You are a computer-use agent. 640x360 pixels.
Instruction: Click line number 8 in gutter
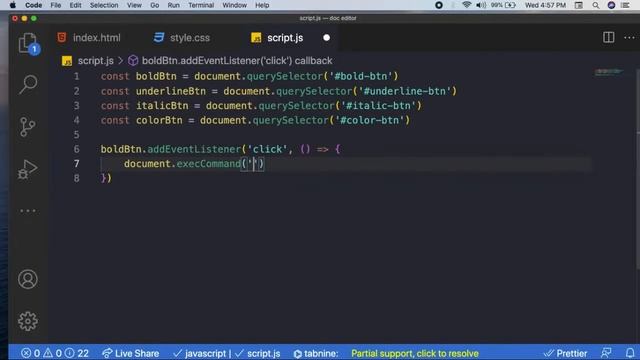pos(76,178)
